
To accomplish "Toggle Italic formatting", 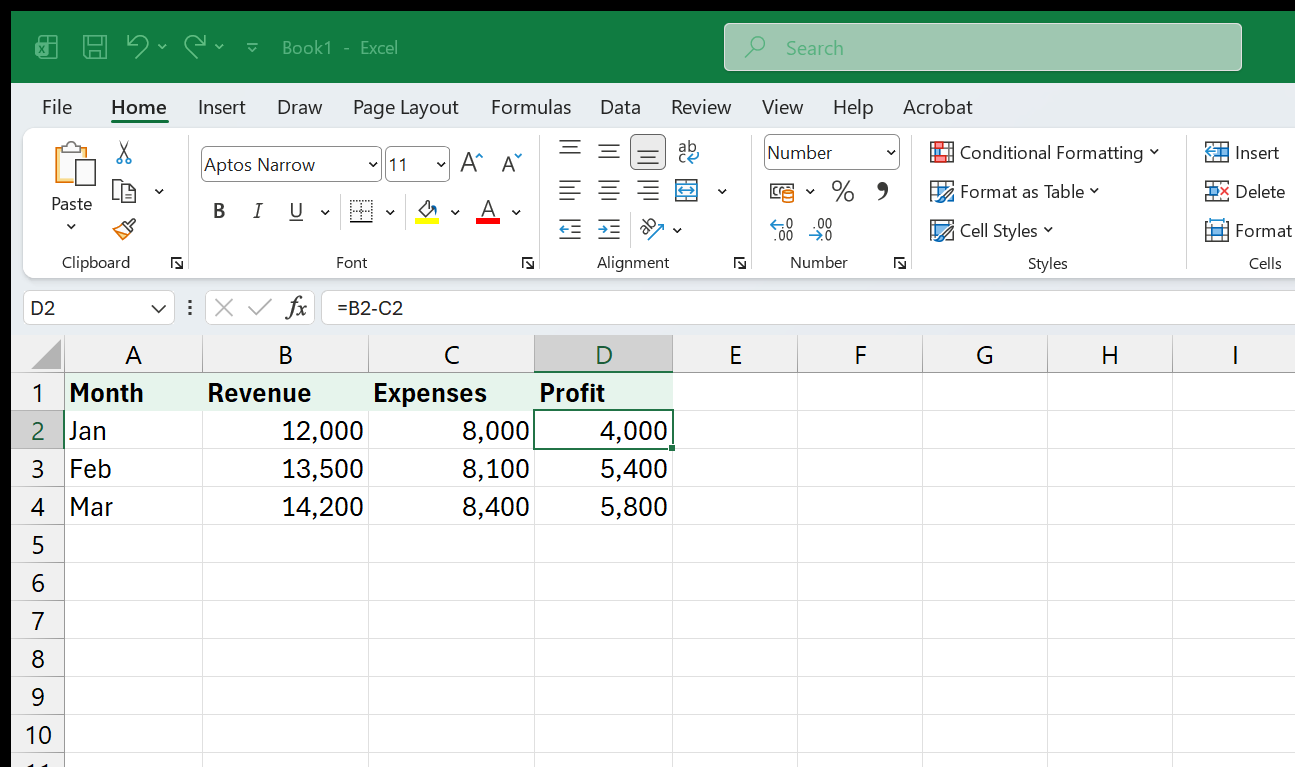I will click(x=258, y=211).
